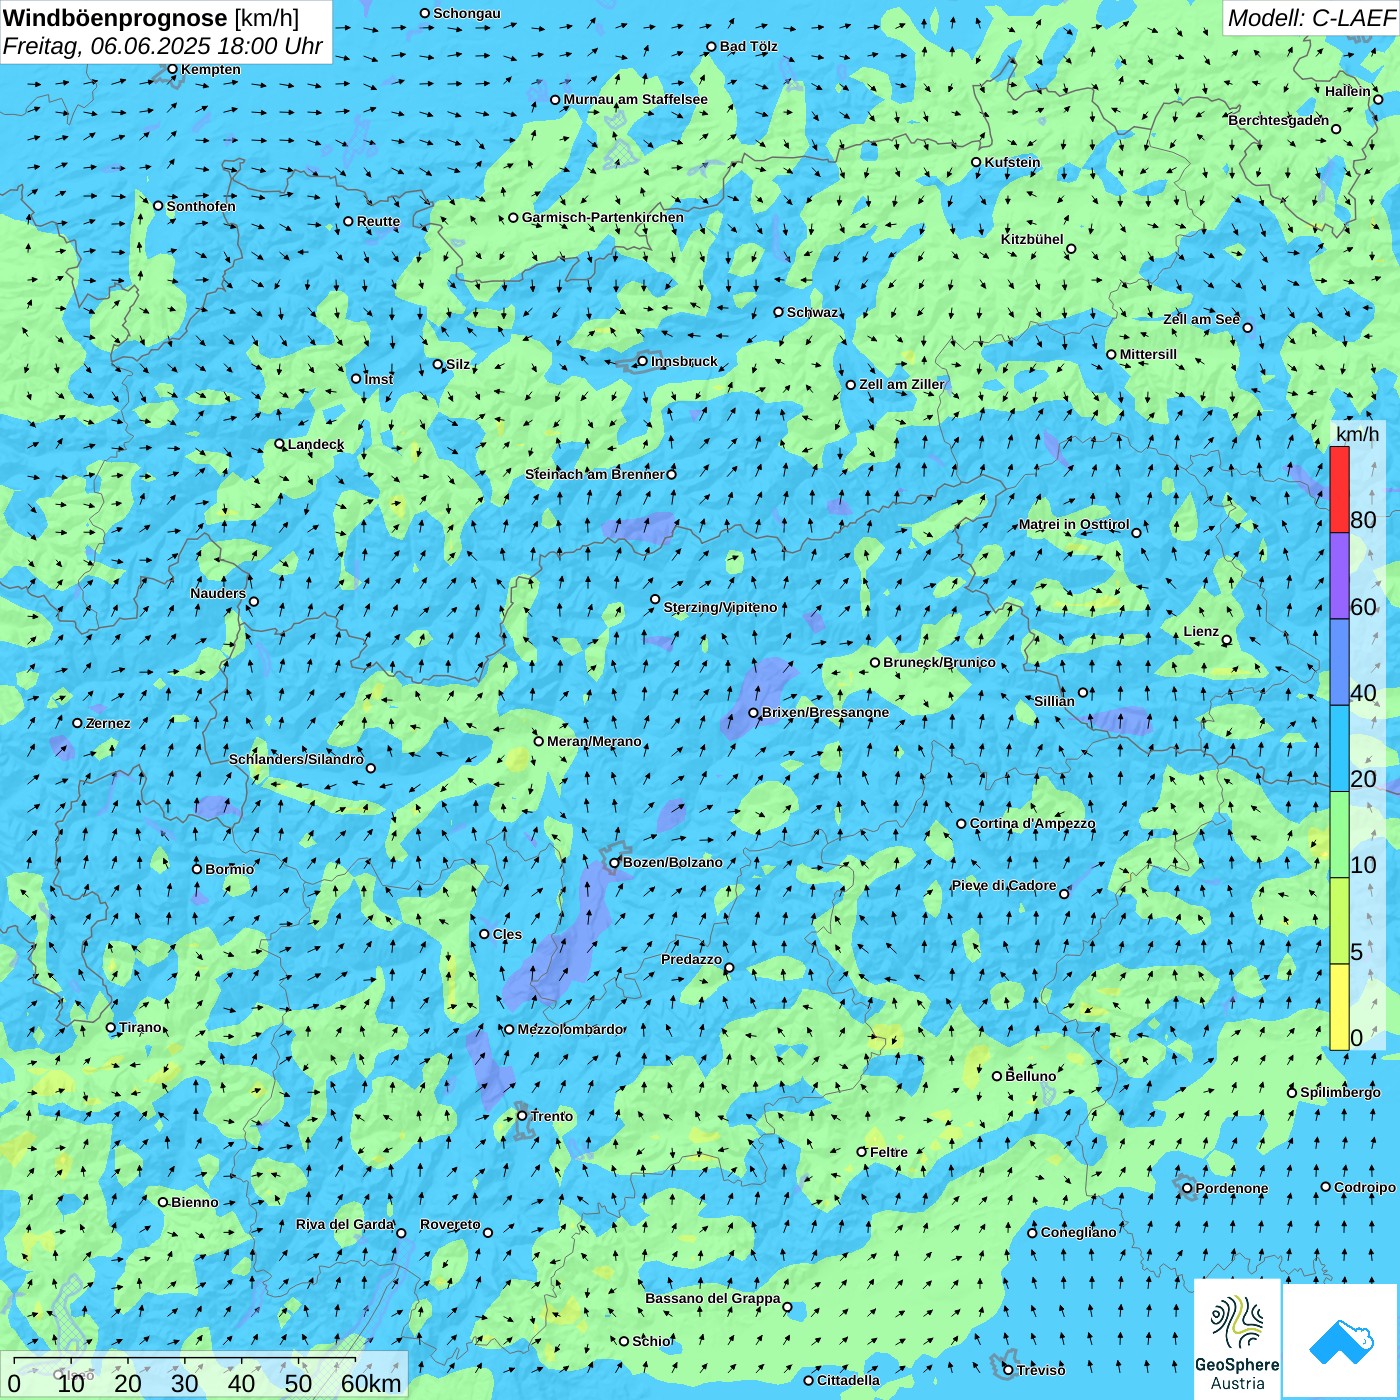Click the Feltre marker circle

coord(861,1152)
